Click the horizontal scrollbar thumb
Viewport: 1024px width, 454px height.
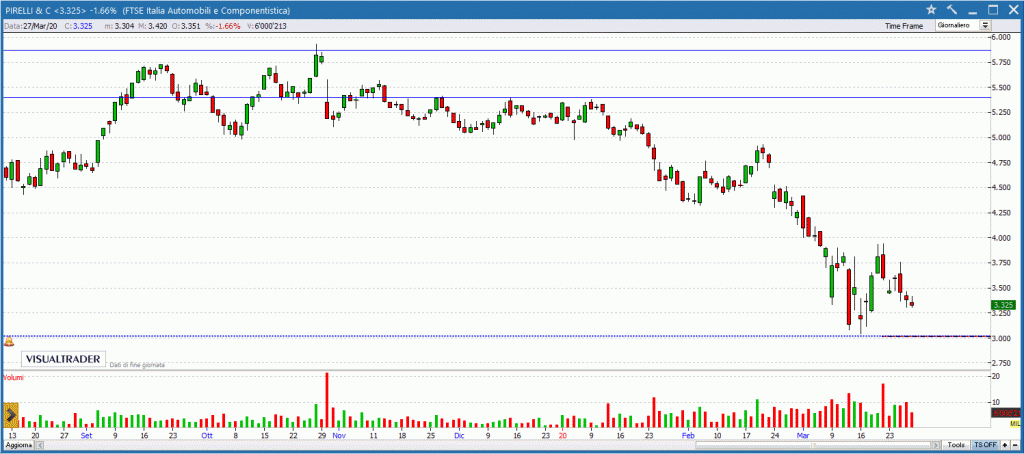pos(814,445)
